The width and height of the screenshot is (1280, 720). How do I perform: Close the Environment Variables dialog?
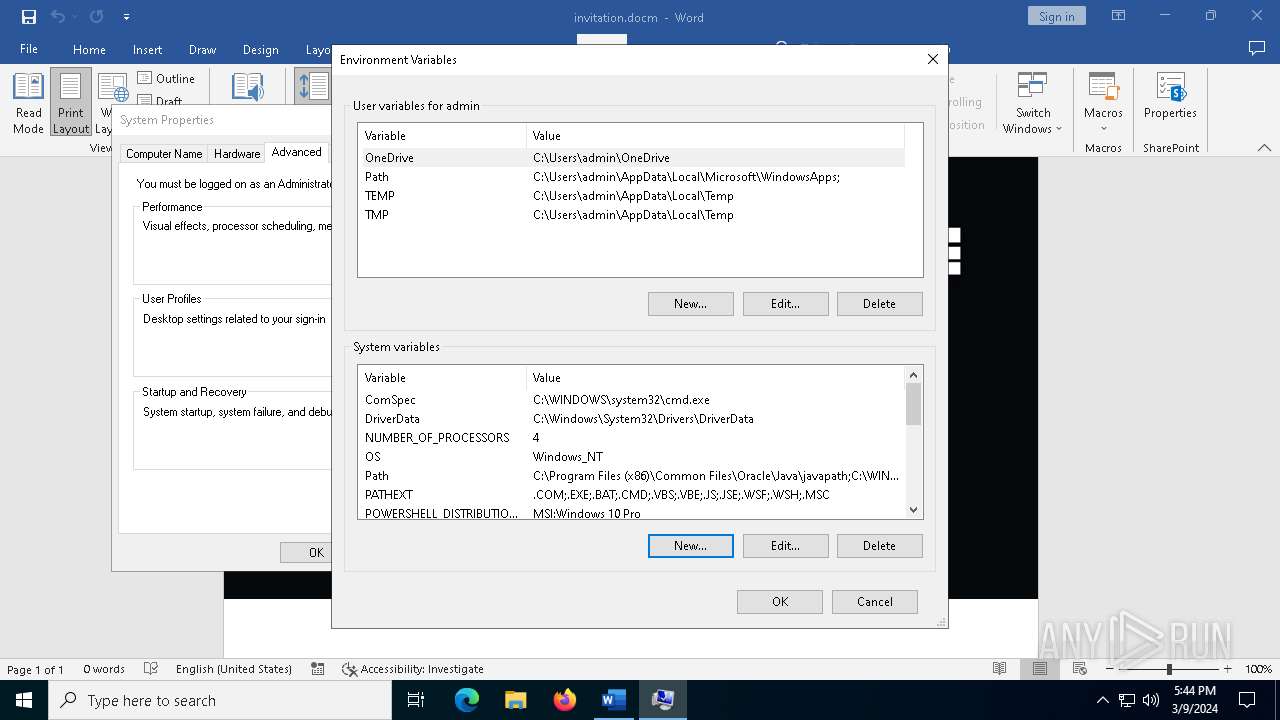click(x=933, y=59)
